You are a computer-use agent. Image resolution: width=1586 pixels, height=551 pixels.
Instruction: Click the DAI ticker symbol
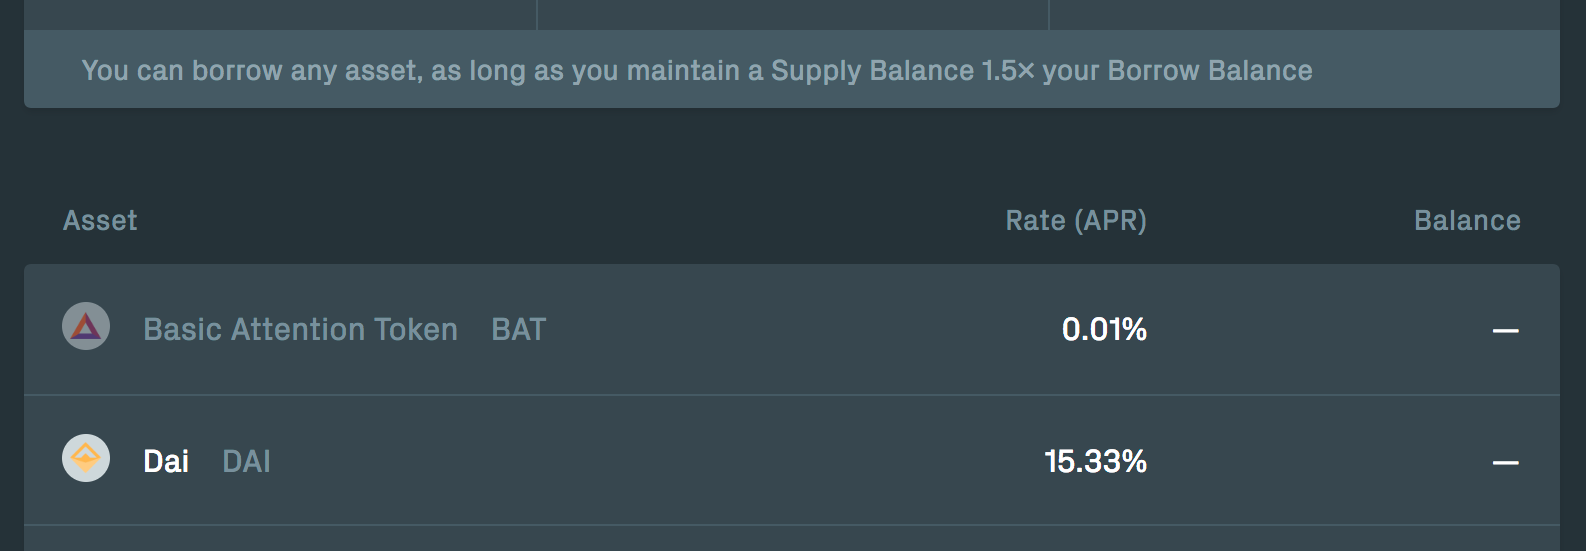coord(246,461)
